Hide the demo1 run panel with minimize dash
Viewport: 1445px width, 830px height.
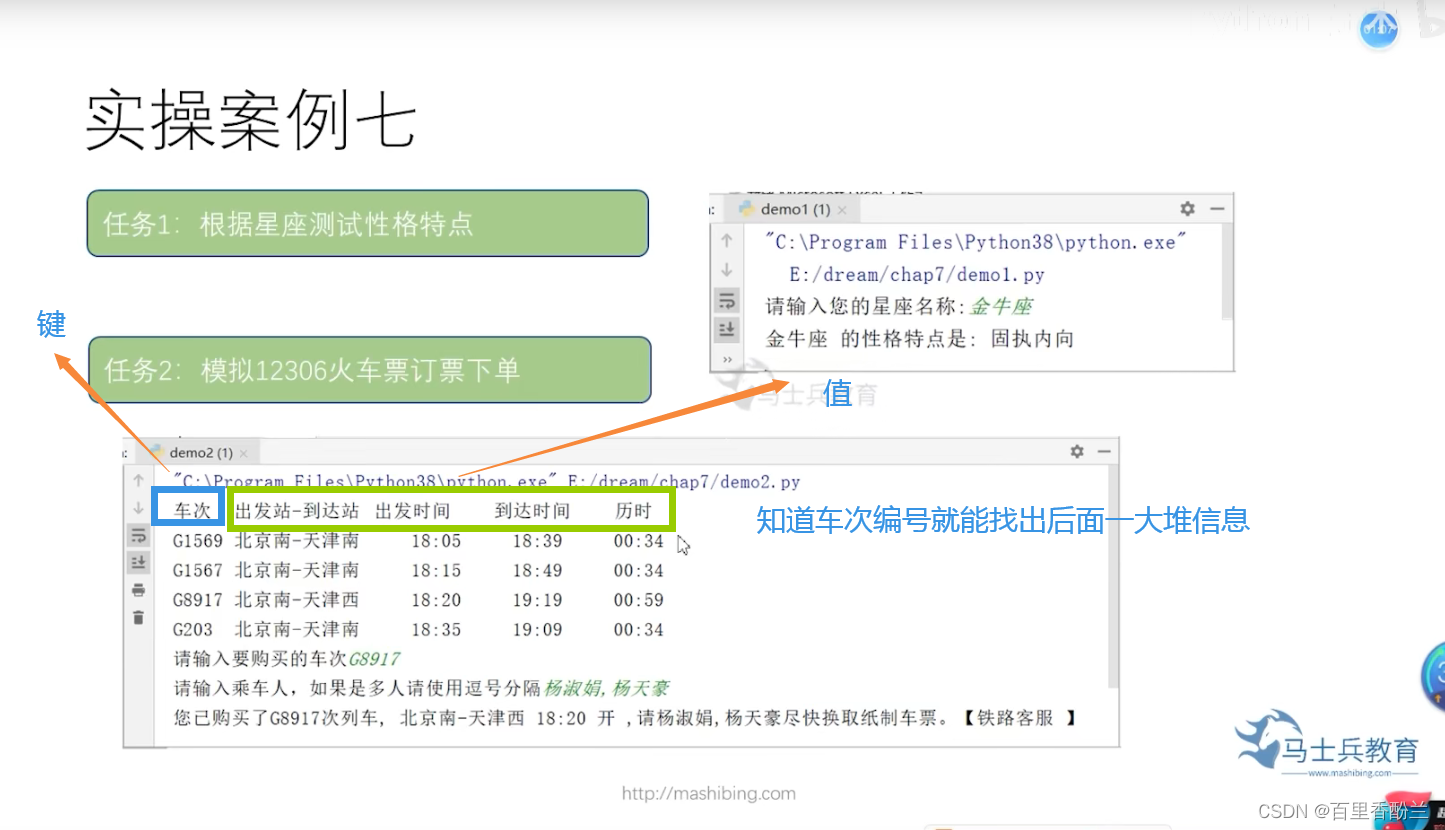pyautogui.click(x=1217, y=209)
